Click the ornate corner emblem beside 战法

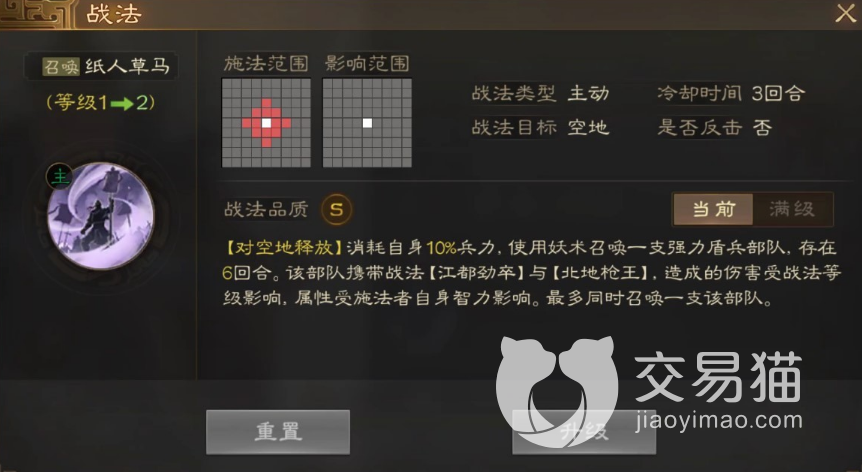37,14
